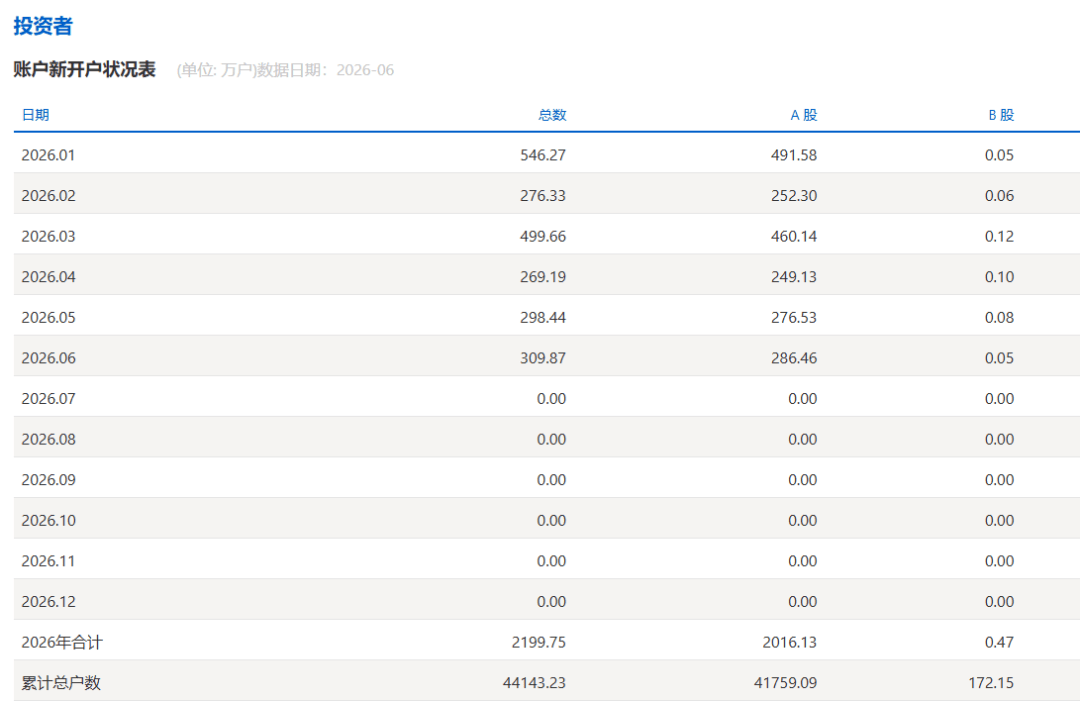Select the 2026.03 date cell
This screenshot has width=1080, height=701.
tap(48, 236)
